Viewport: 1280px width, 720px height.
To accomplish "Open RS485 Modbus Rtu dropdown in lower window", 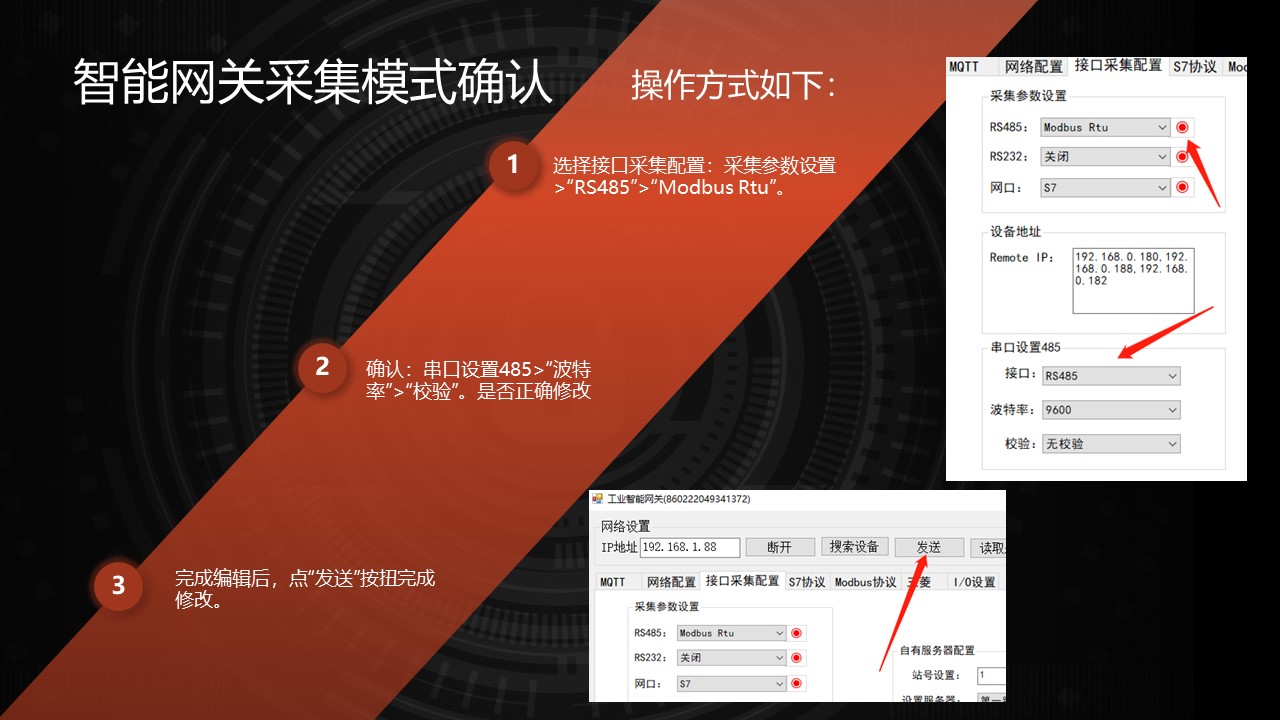I will point(732,633).
